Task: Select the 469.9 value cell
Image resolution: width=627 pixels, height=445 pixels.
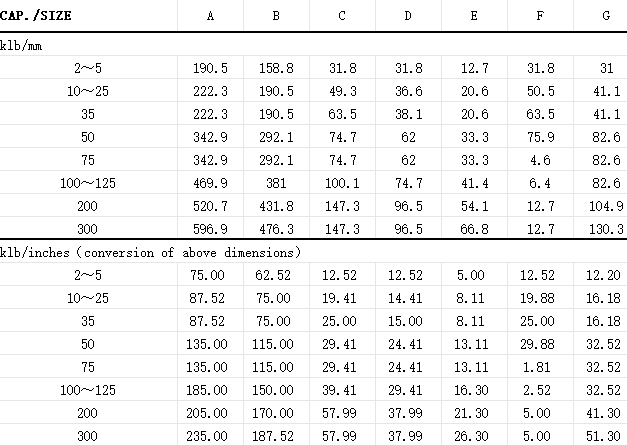Action: coord(210,183)
